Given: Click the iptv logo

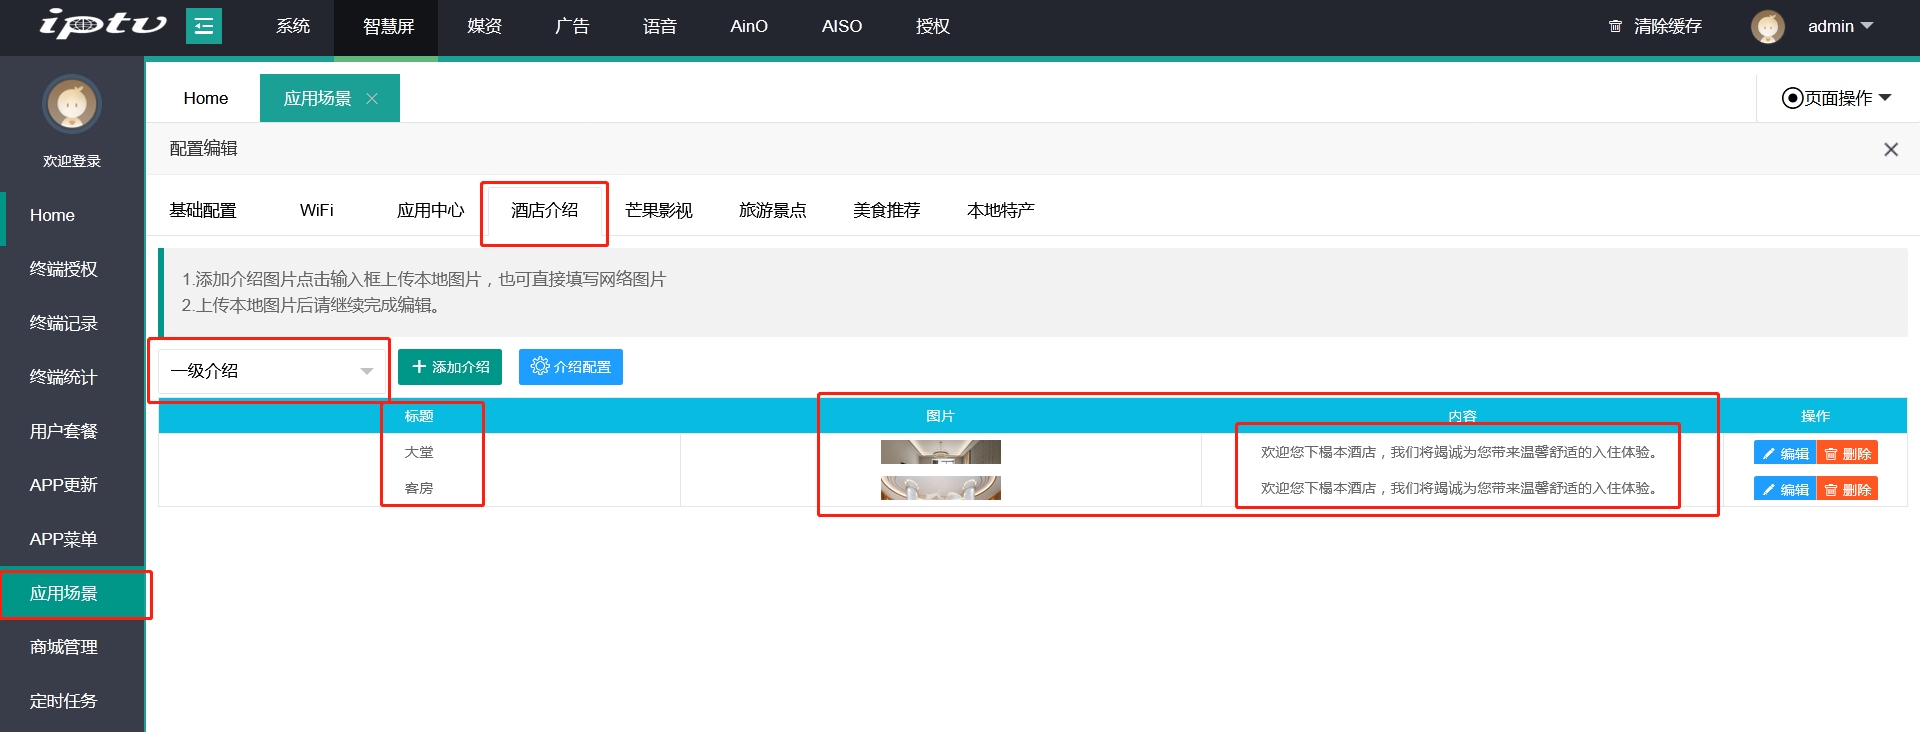Looking at the screenshot, I should [102, 24].
